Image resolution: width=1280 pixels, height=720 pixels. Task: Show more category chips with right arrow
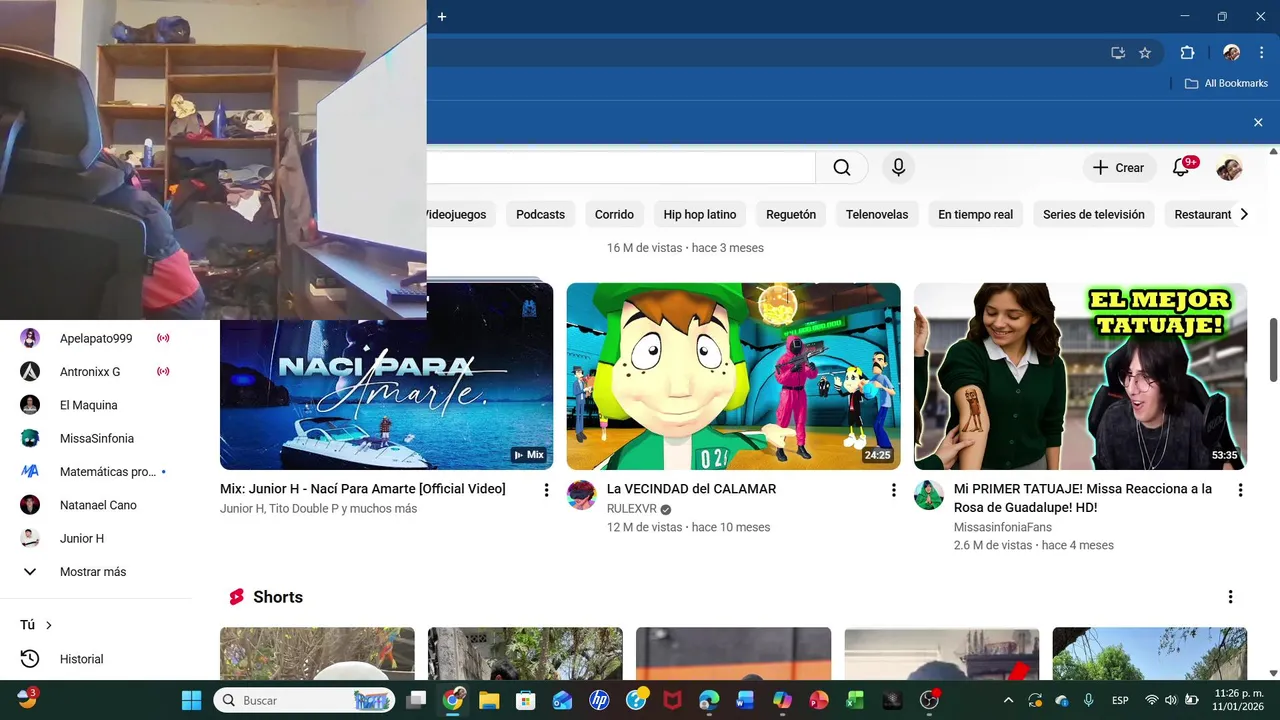point(1244,214)
